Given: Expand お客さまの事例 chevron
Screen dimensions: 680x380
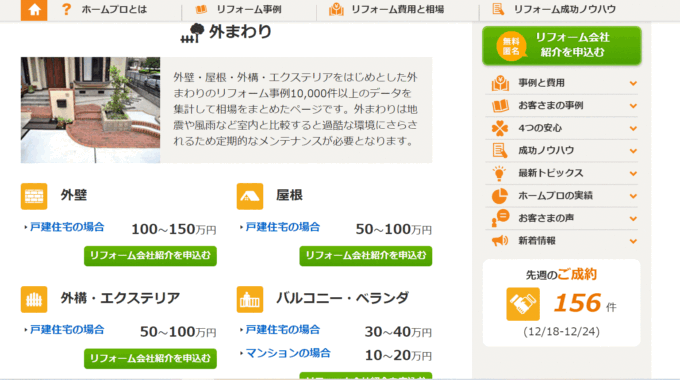Looking at the screenshot, I should [x=633, y=106].
